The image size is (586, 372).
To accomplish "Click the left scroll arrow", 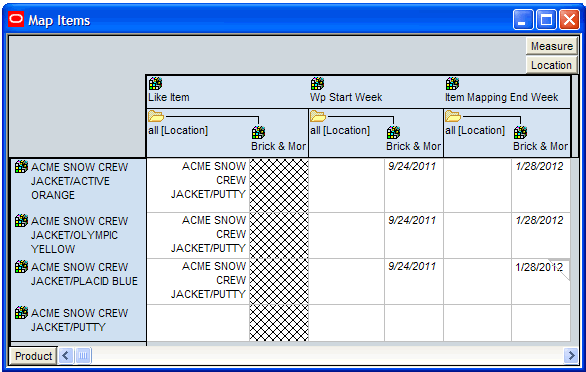I will (66, 356).
